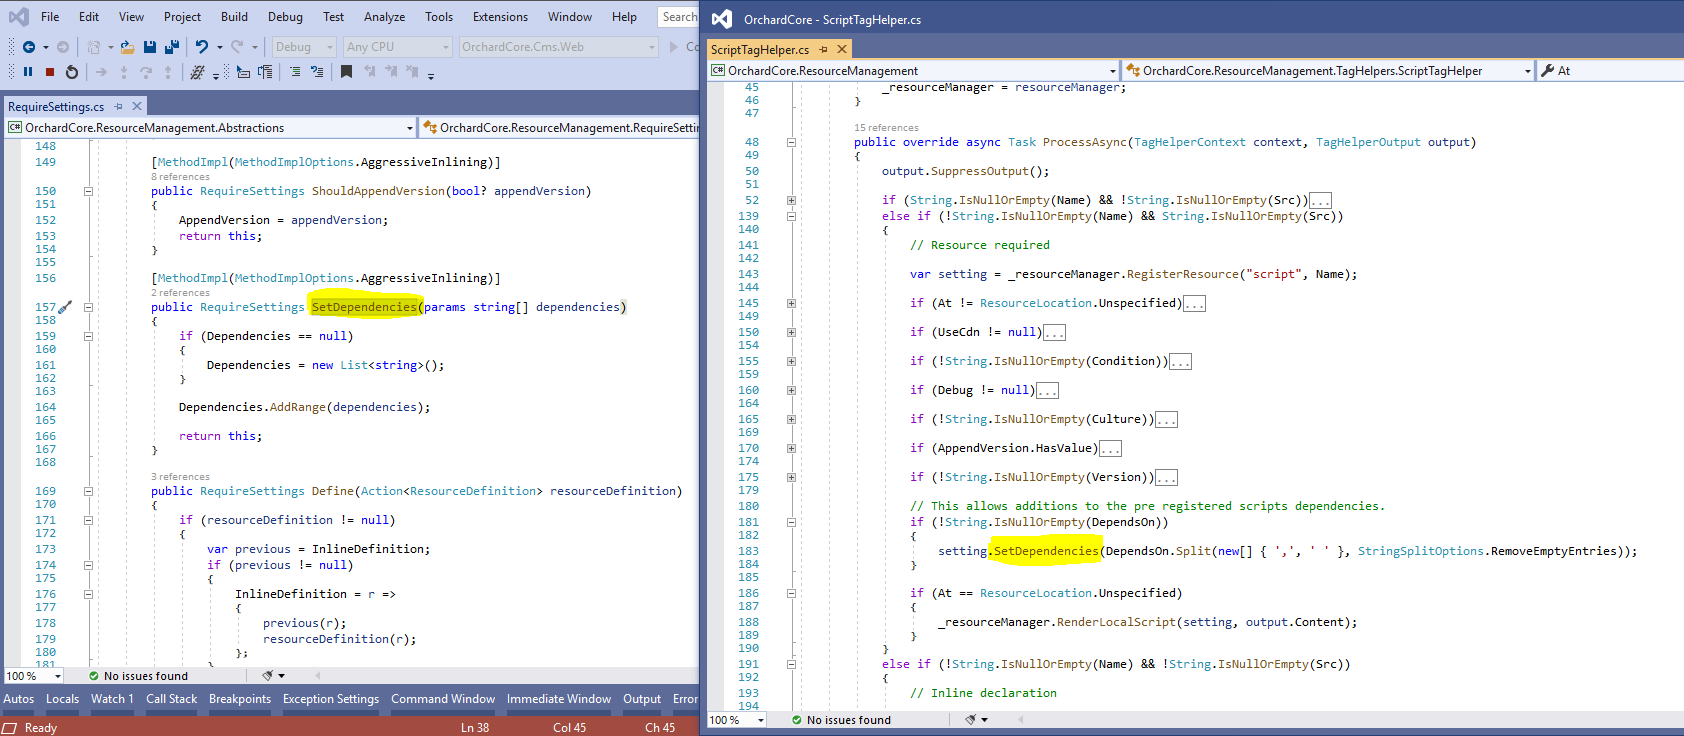Pin the RequireSettings.cs tab
The image size is (1684, 736).
(118, 106)
